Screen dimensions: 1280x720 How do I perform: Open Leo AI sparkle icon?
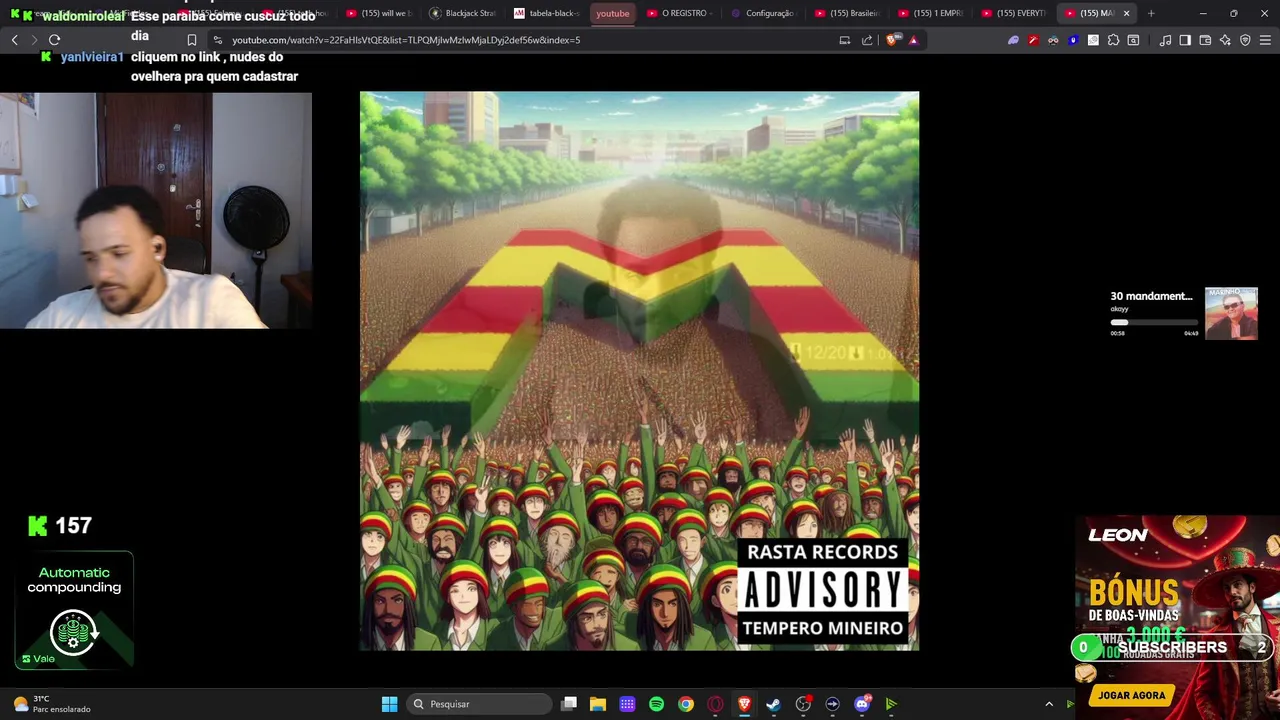pyautogui.click(x=1225, y=40)
